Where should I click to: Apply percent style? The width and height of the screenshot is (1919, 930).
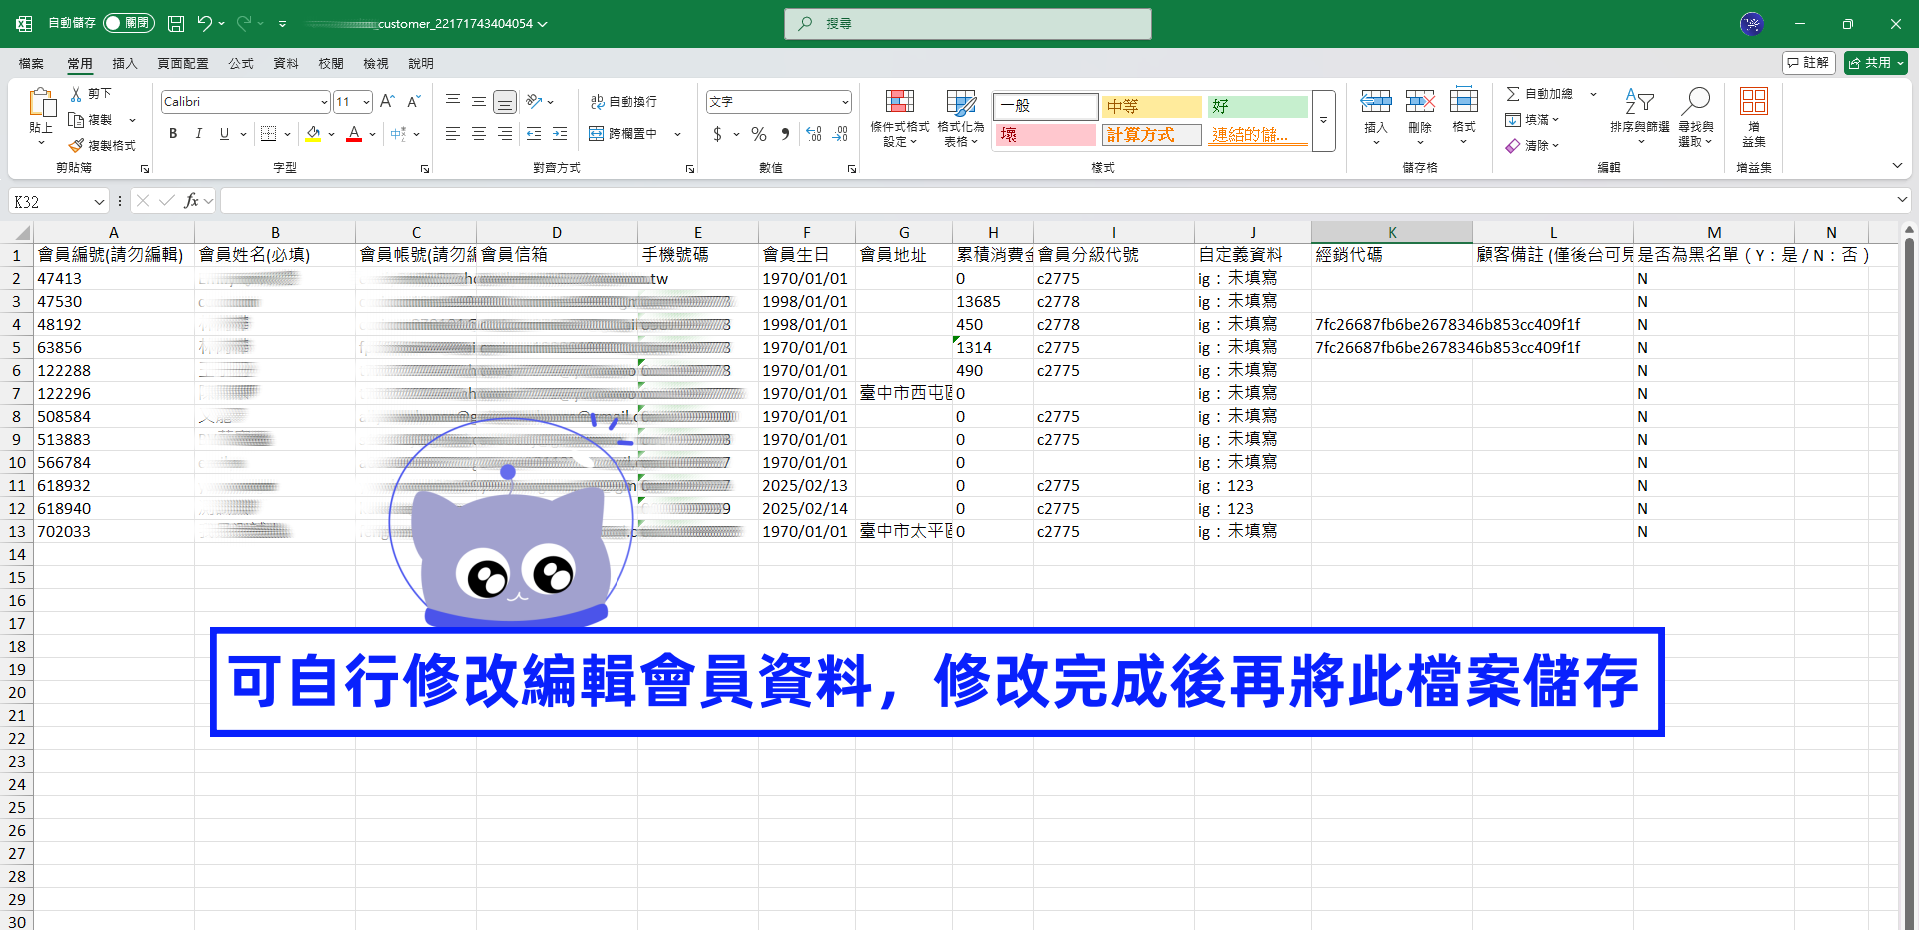tap(759, 133)
